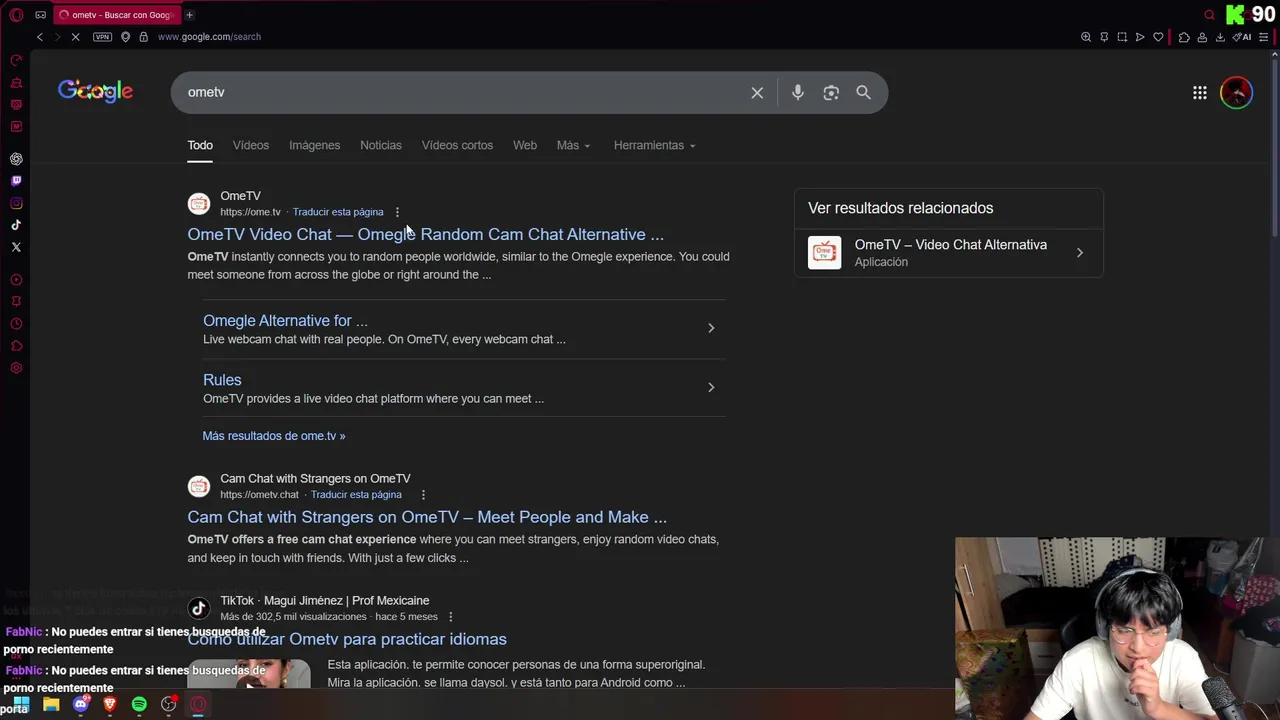Screen dimensions: 1280x720
Task: Open sidebar settings gear icon
Action: [16, 368]
